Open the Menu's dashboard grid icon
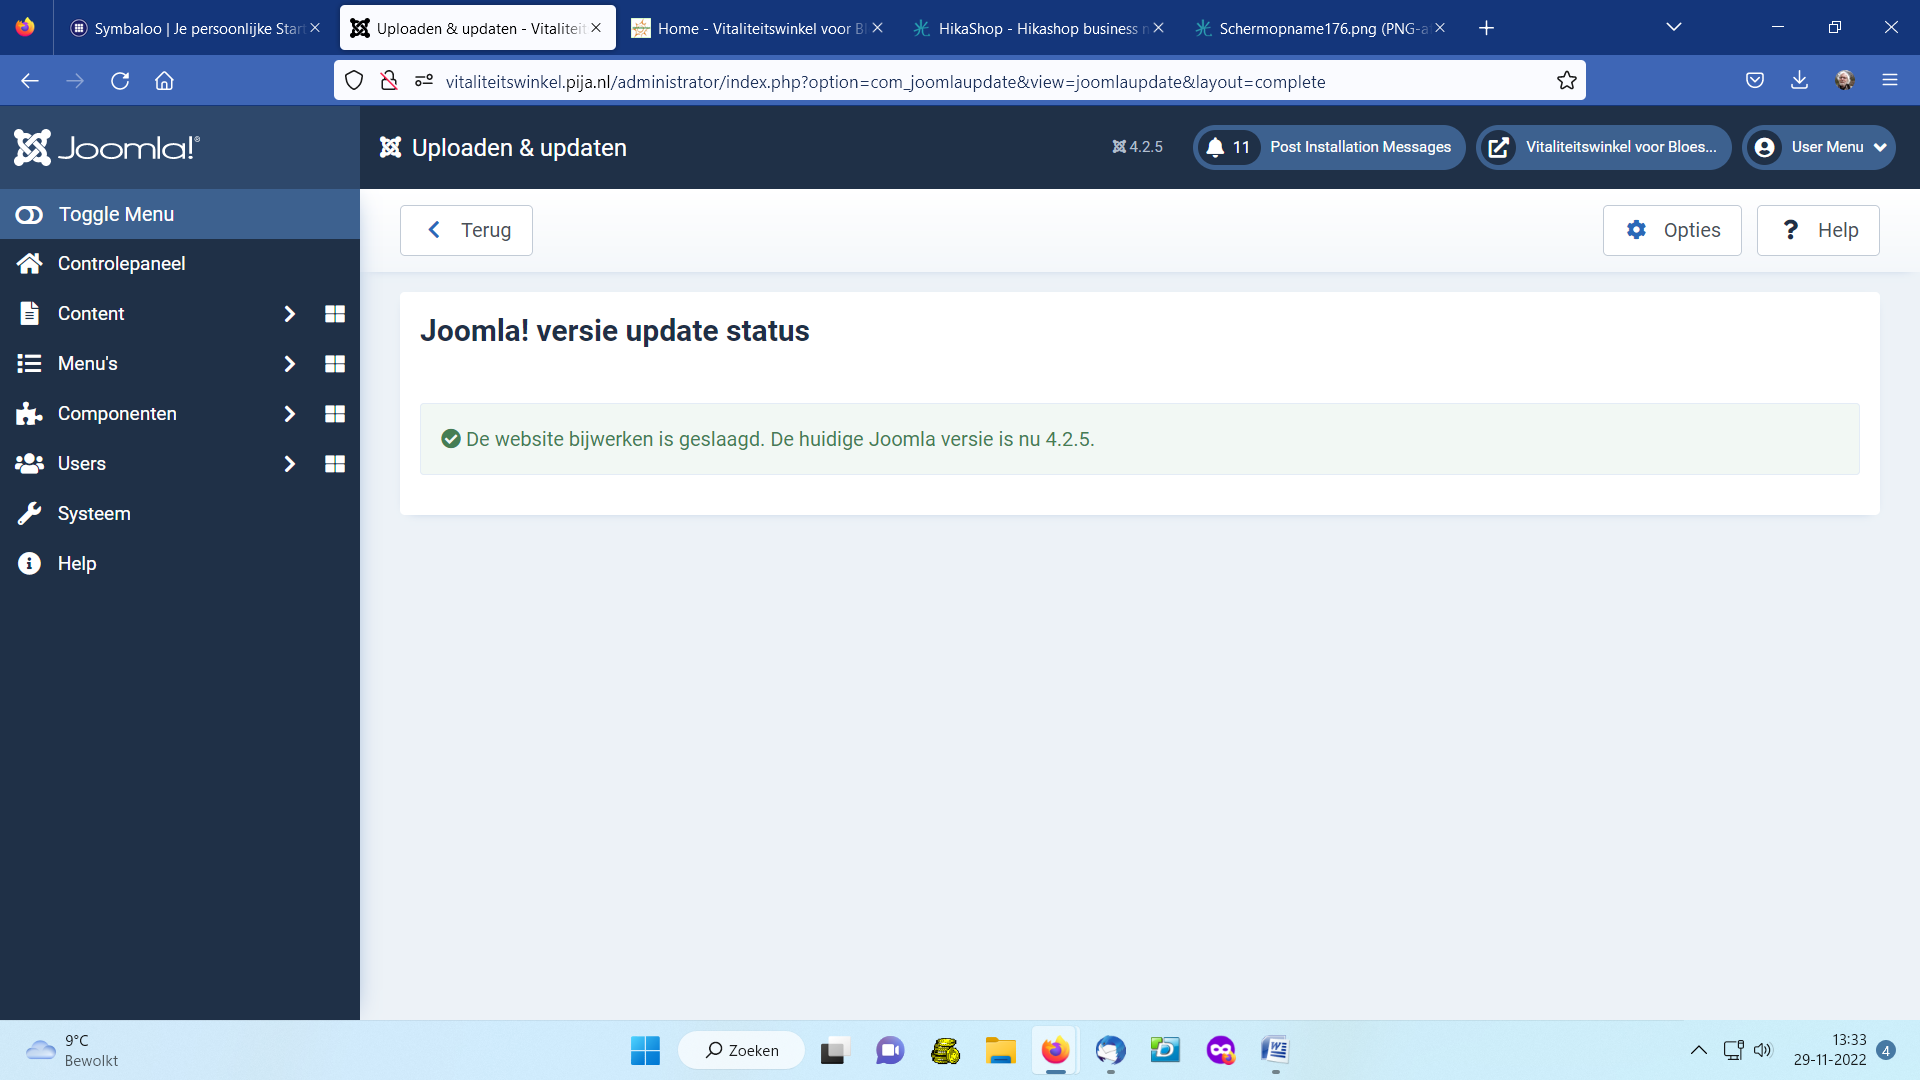The image size is (1920, 1080). (335, 364)
